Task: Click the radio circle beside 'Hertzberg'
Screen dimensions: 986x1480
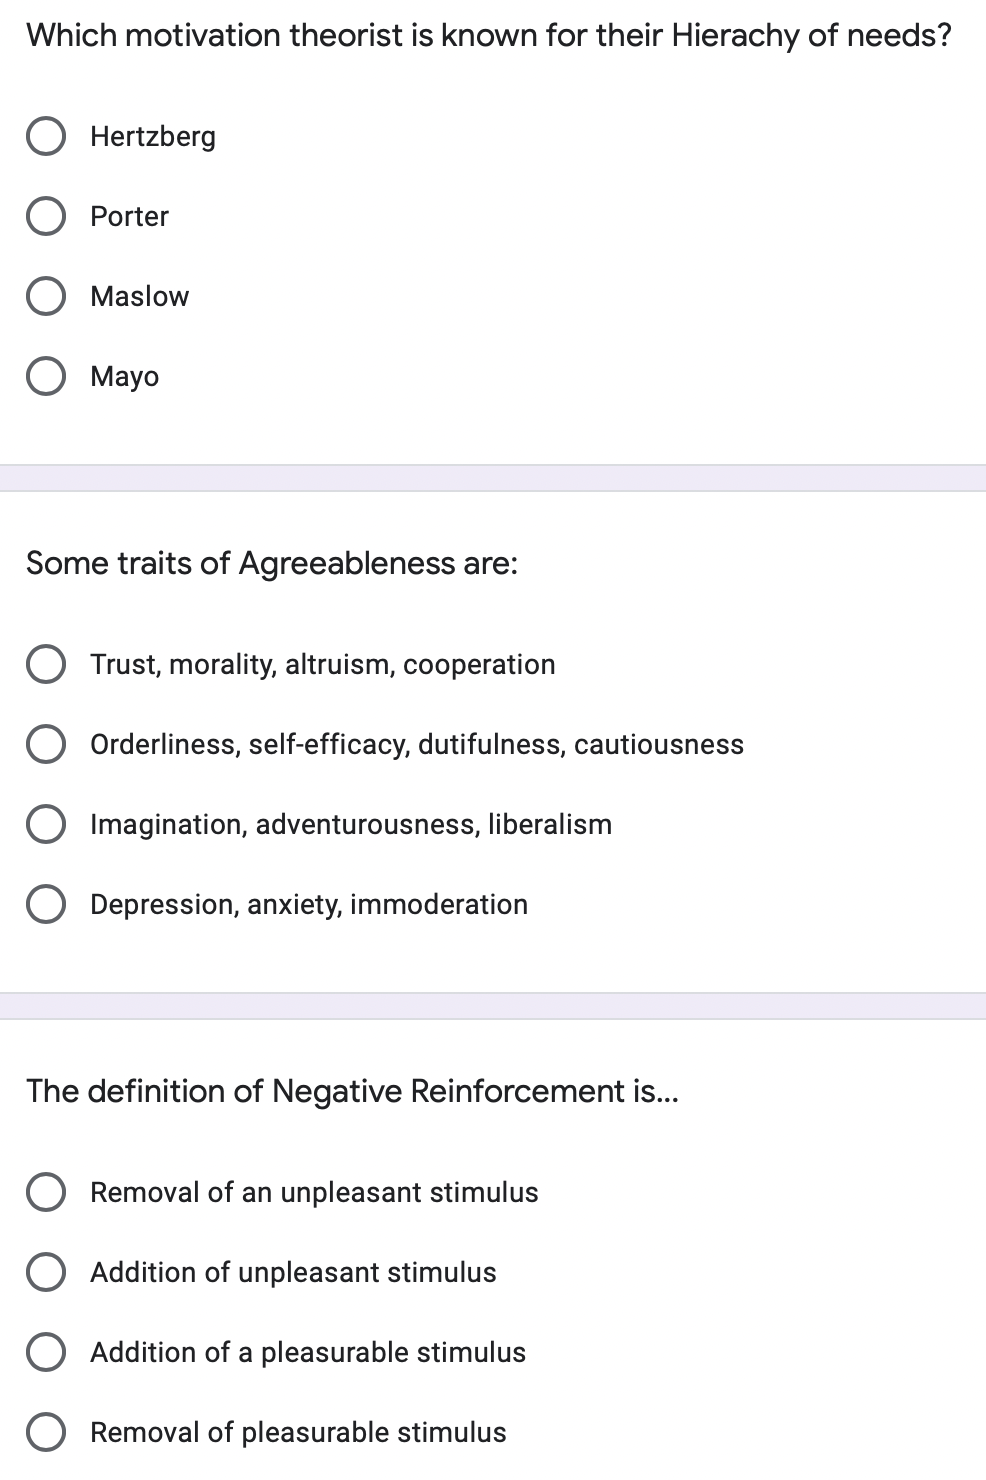Action: tap(46, 136)
